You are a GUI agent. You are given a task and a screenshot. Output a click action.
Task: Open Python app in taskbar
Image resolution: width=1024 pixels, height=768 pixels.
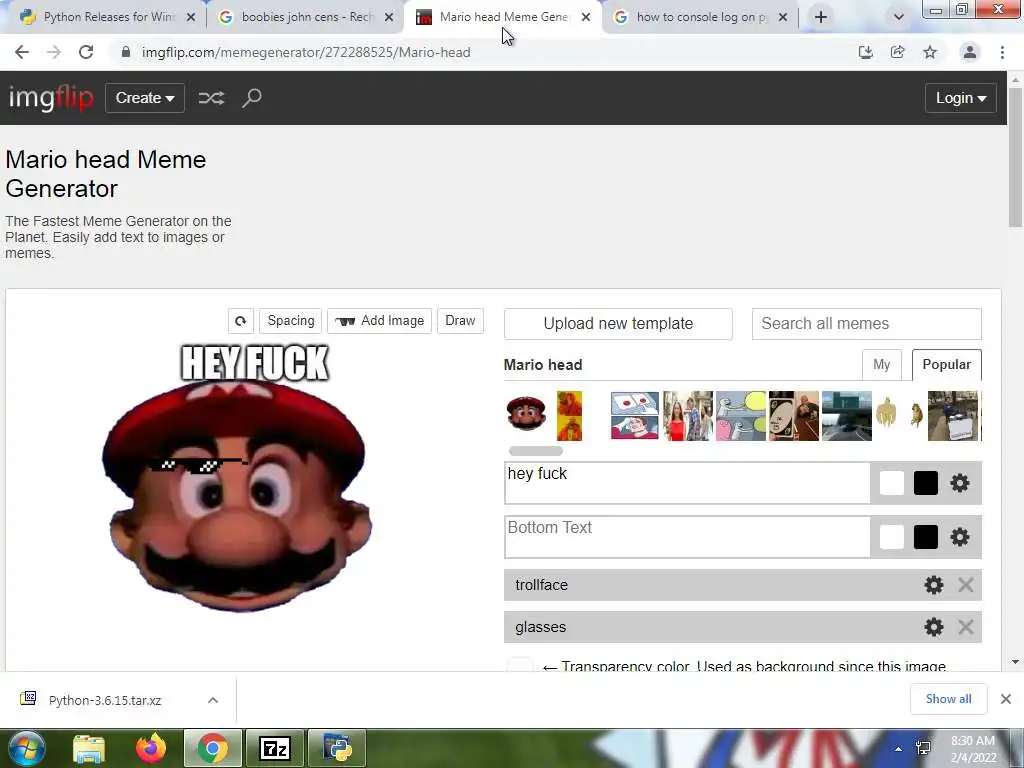[337, 748]
